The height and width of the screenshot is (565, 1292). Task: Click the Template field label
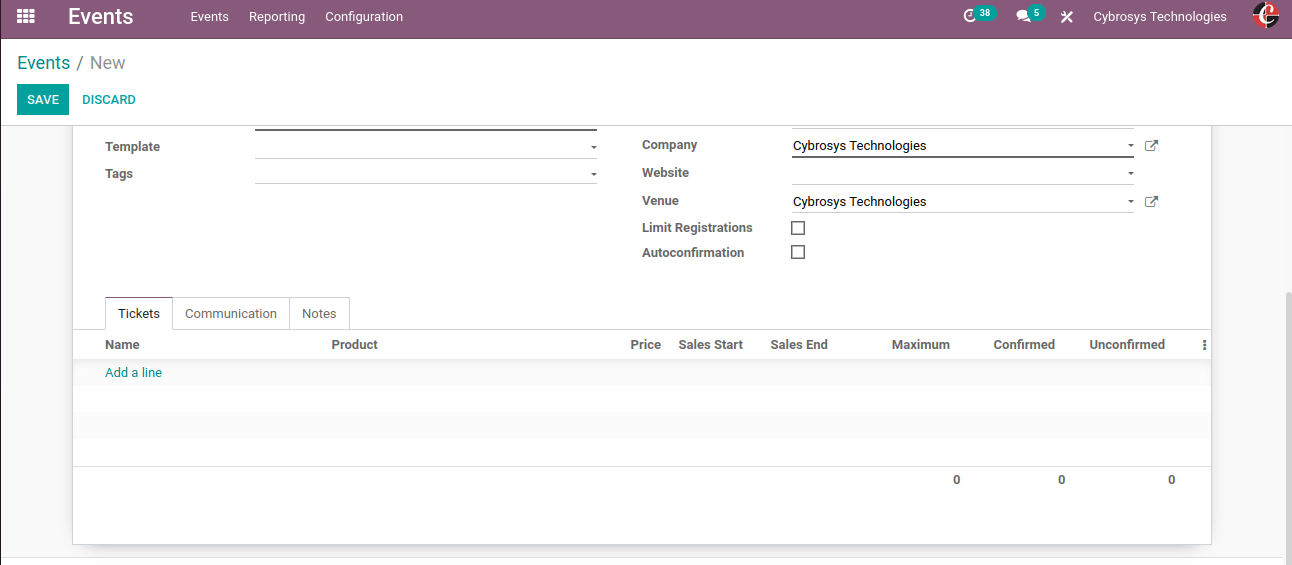(x=132, y=147)
